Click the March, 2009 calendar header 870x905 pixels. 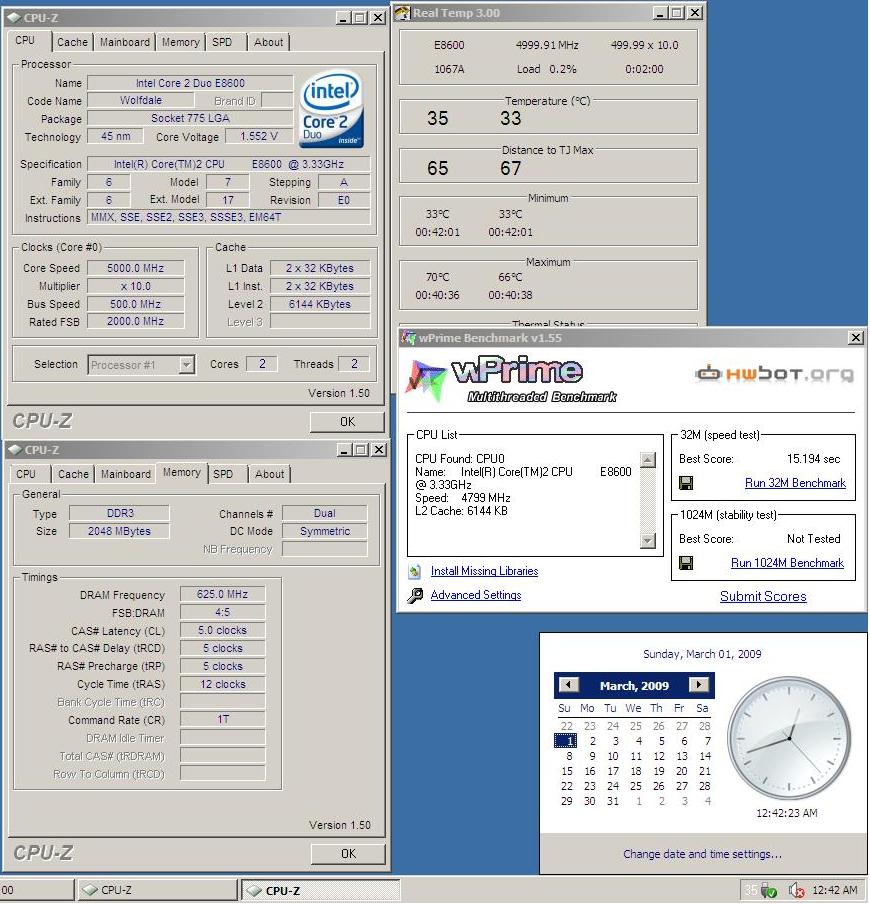(634, 686)
